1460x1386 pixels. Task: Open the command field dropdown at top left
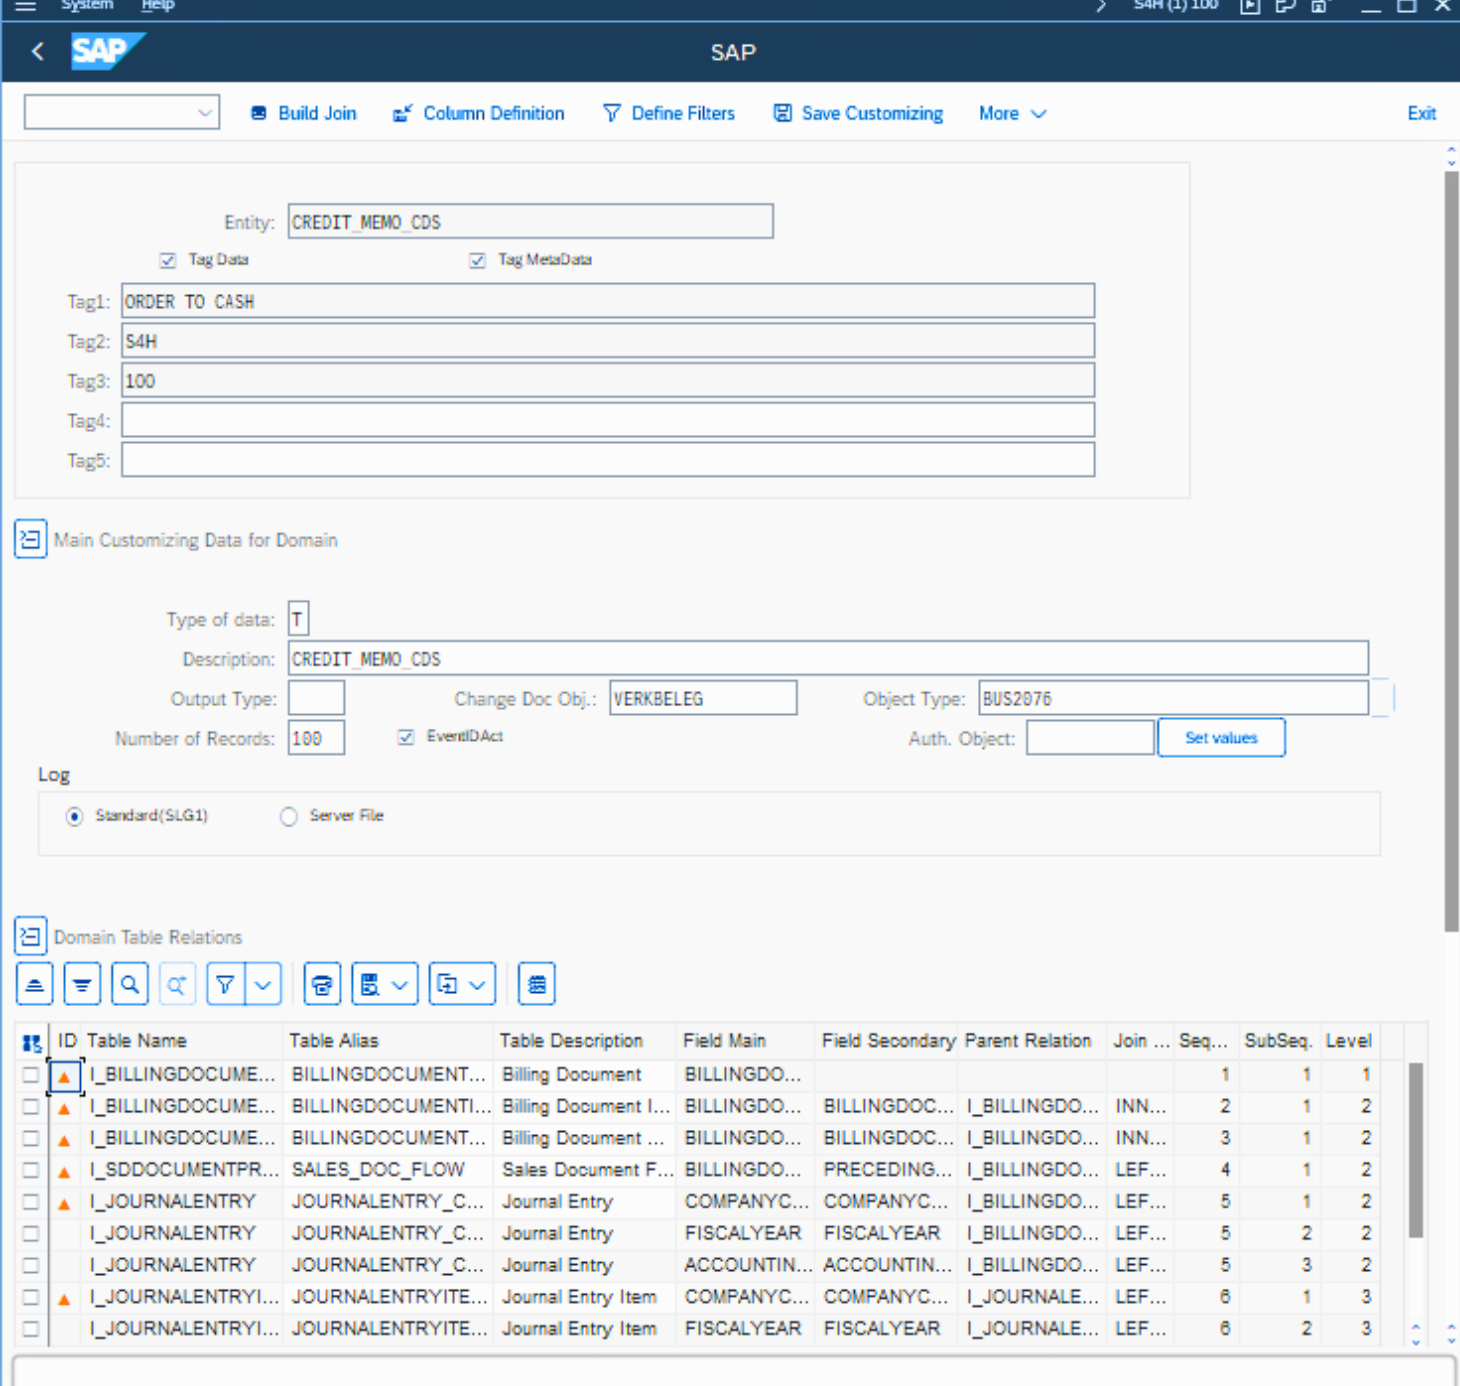point(204,113)
